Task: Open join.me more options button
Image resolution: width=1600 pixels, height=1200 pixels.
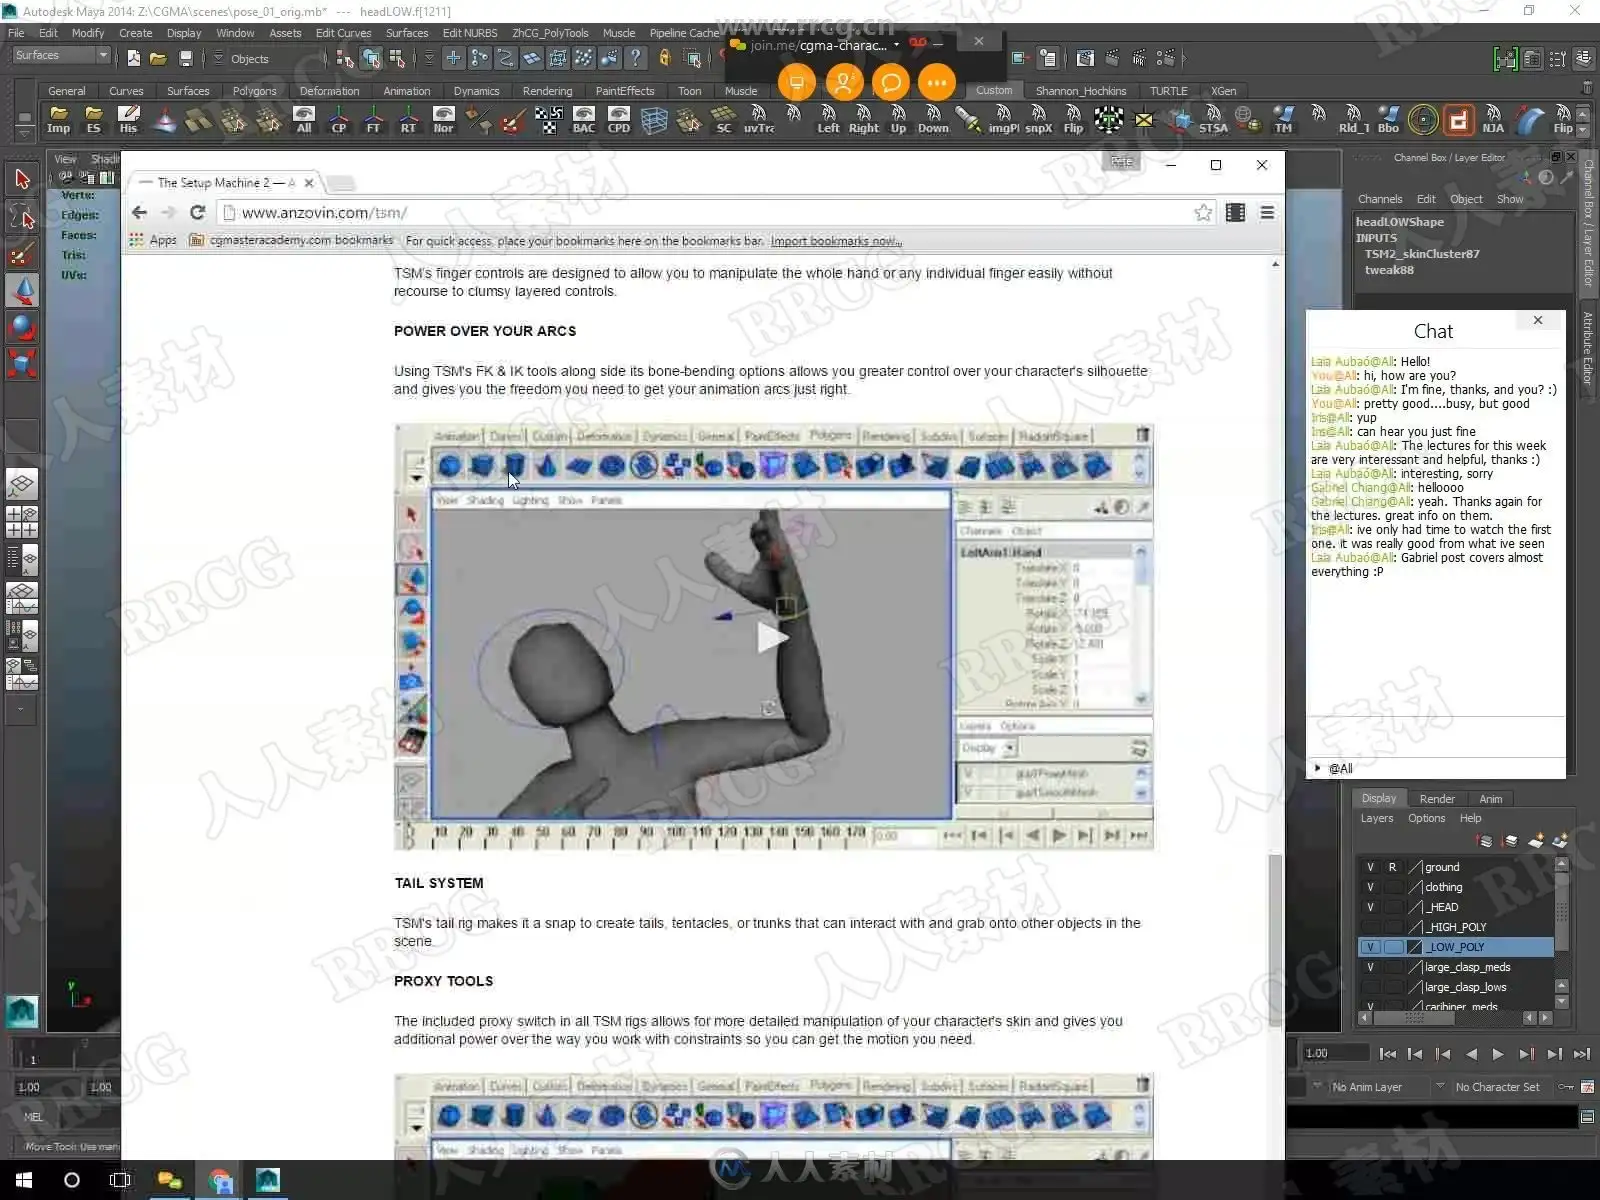Action: 937,82
